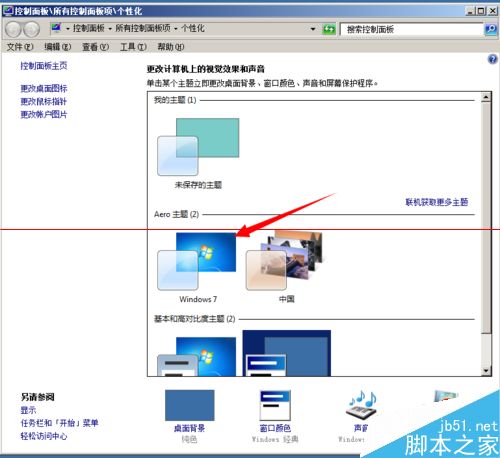
Task: Open the 编辑(E) menu
Action: coord(58,47)
